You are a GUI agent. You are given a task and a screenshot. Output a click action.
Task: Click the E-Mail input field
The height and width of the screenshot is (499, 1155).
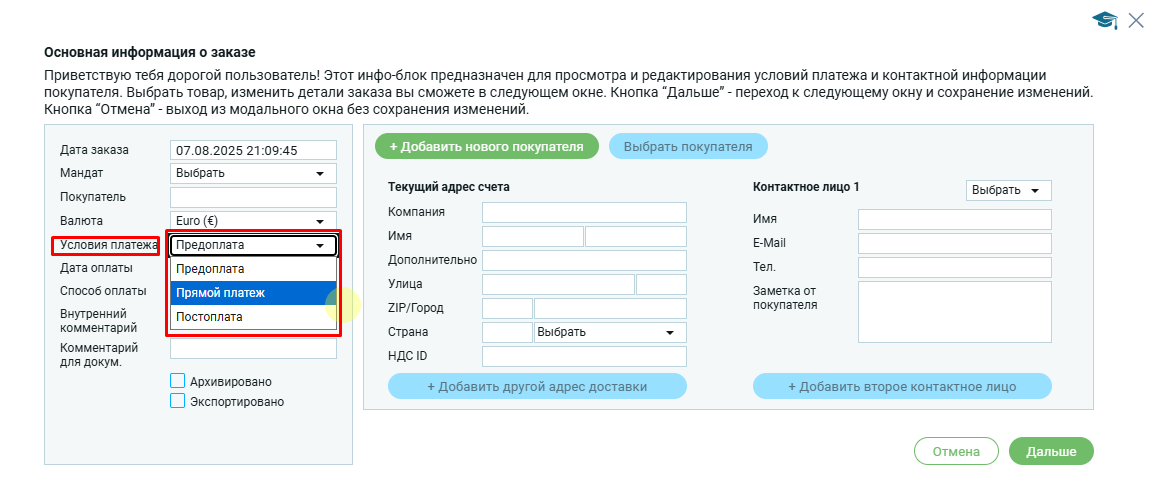click(954, 244)
